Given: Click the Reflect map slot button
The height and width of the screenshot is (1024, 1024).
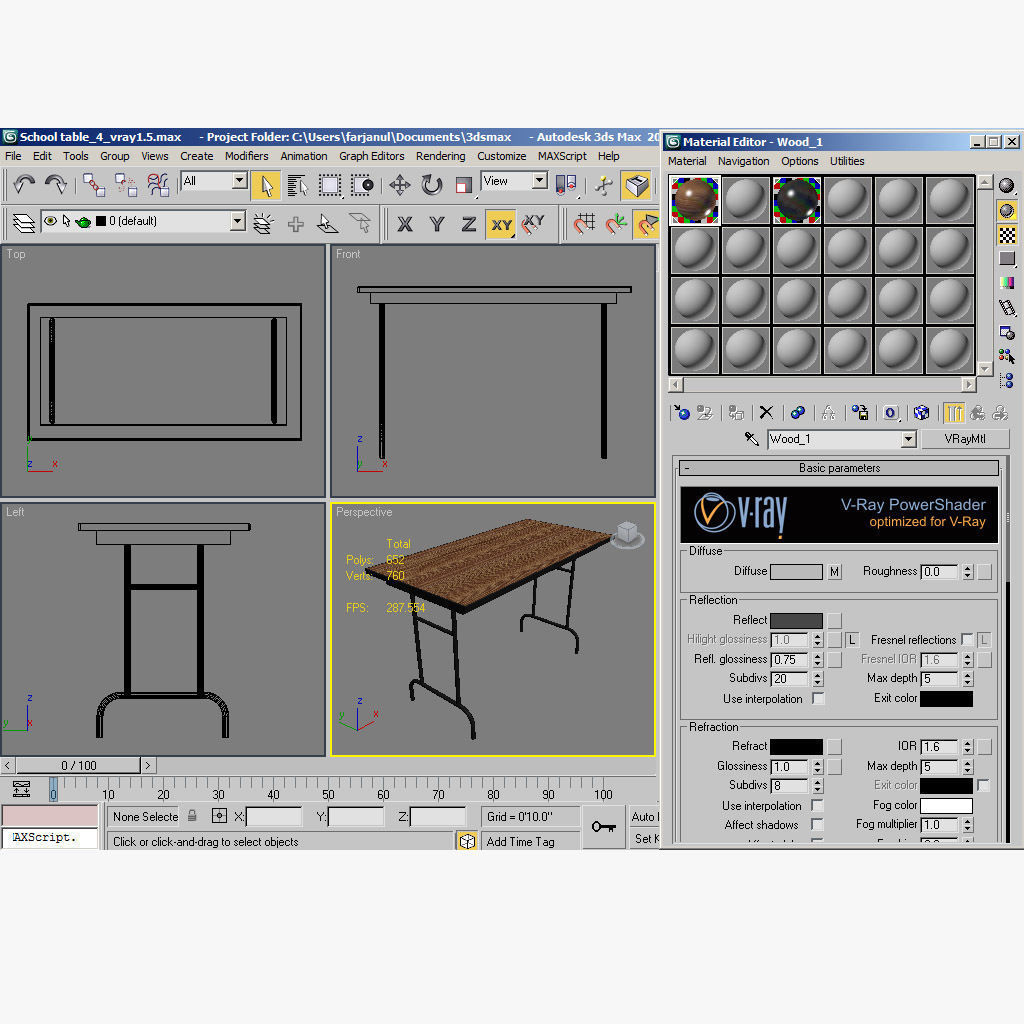Looking at the screenshot, I should (834, 620).
